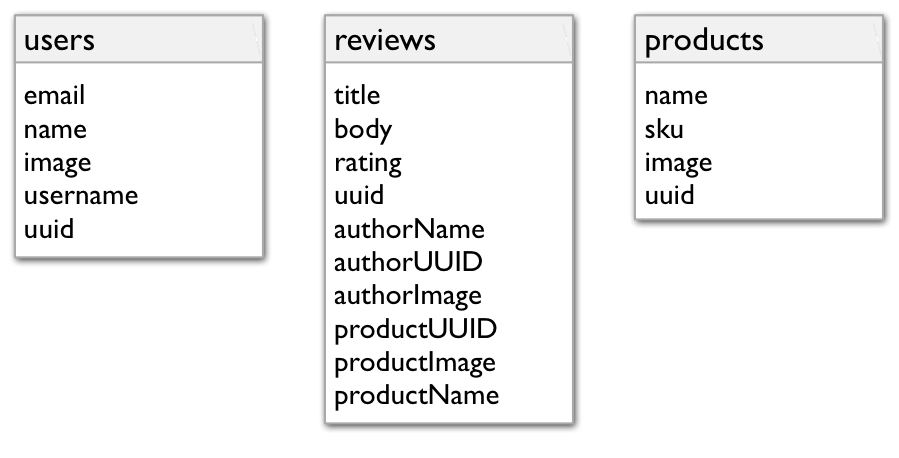
Task: Select the image field in products table
Action: [x=678, y=162]
